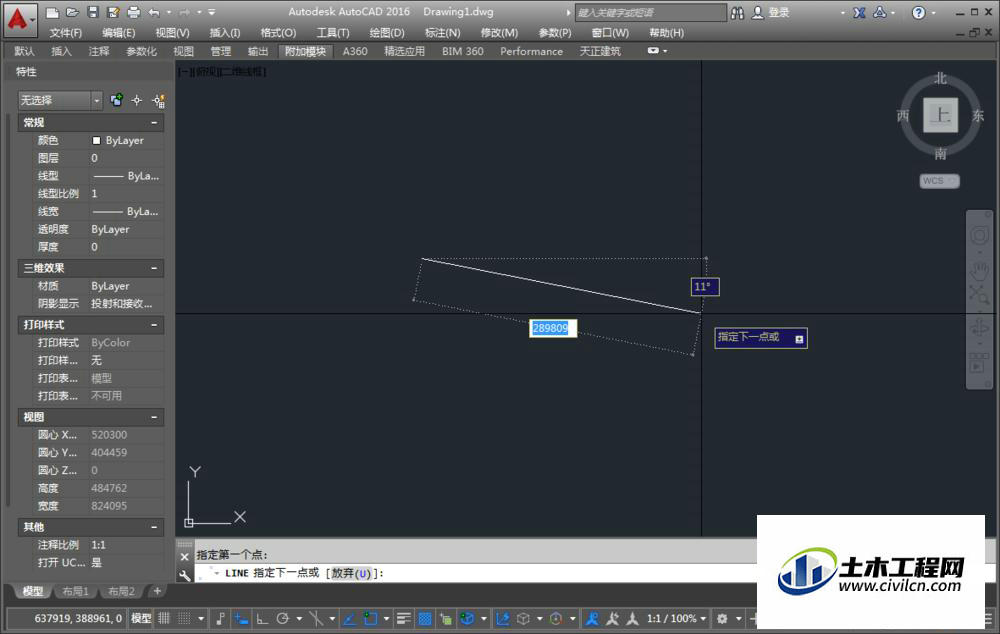Click the Save As icon

click(113, 12)
